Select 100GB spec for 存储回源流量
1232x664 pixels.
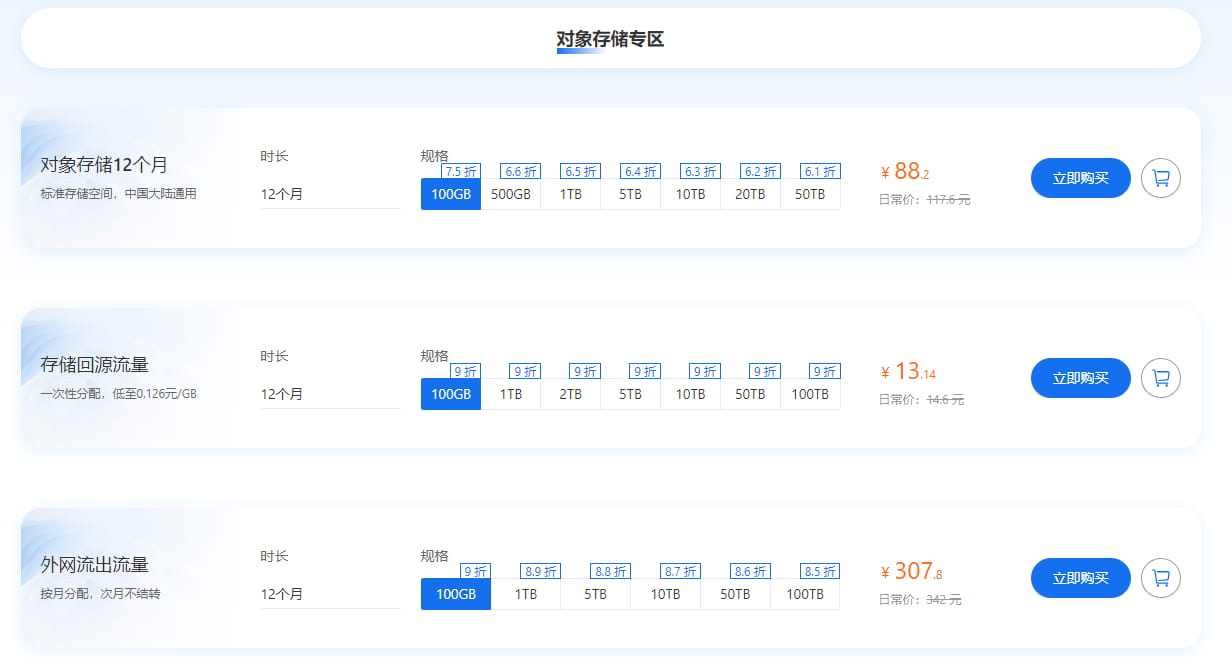451,394
